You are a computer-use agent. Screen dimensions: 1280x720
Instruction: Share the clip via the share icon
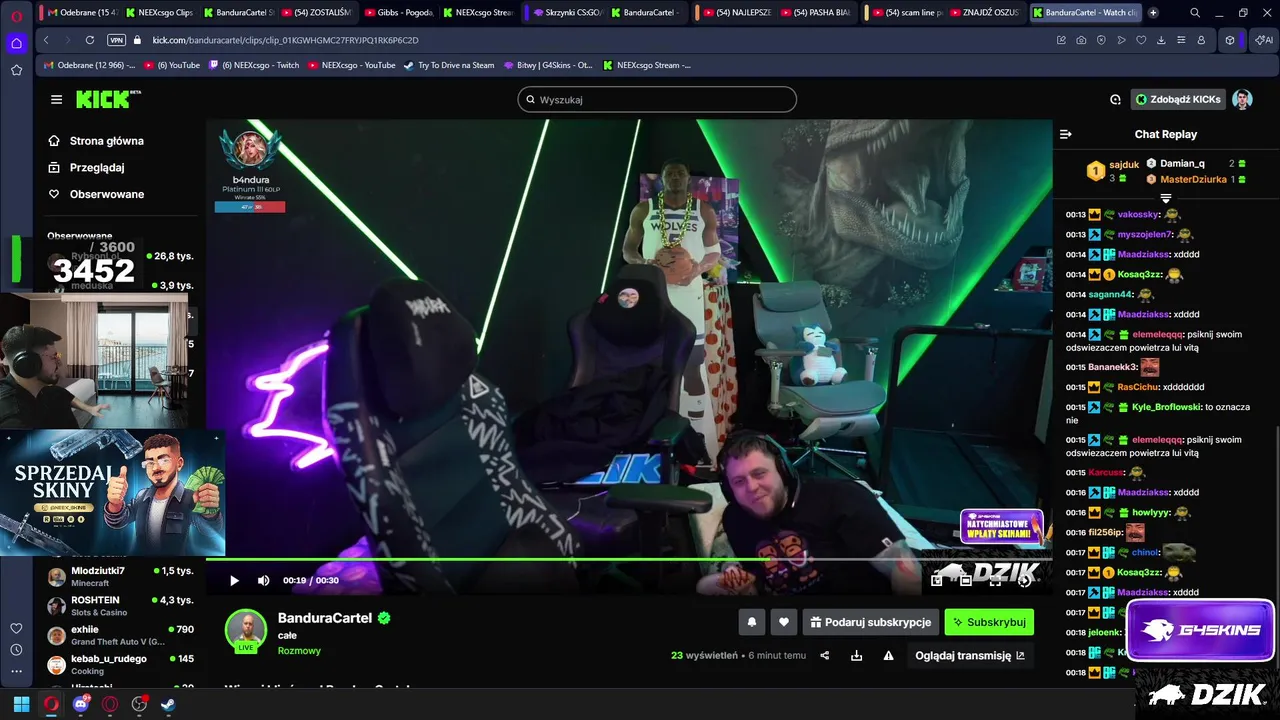(825, 656)
